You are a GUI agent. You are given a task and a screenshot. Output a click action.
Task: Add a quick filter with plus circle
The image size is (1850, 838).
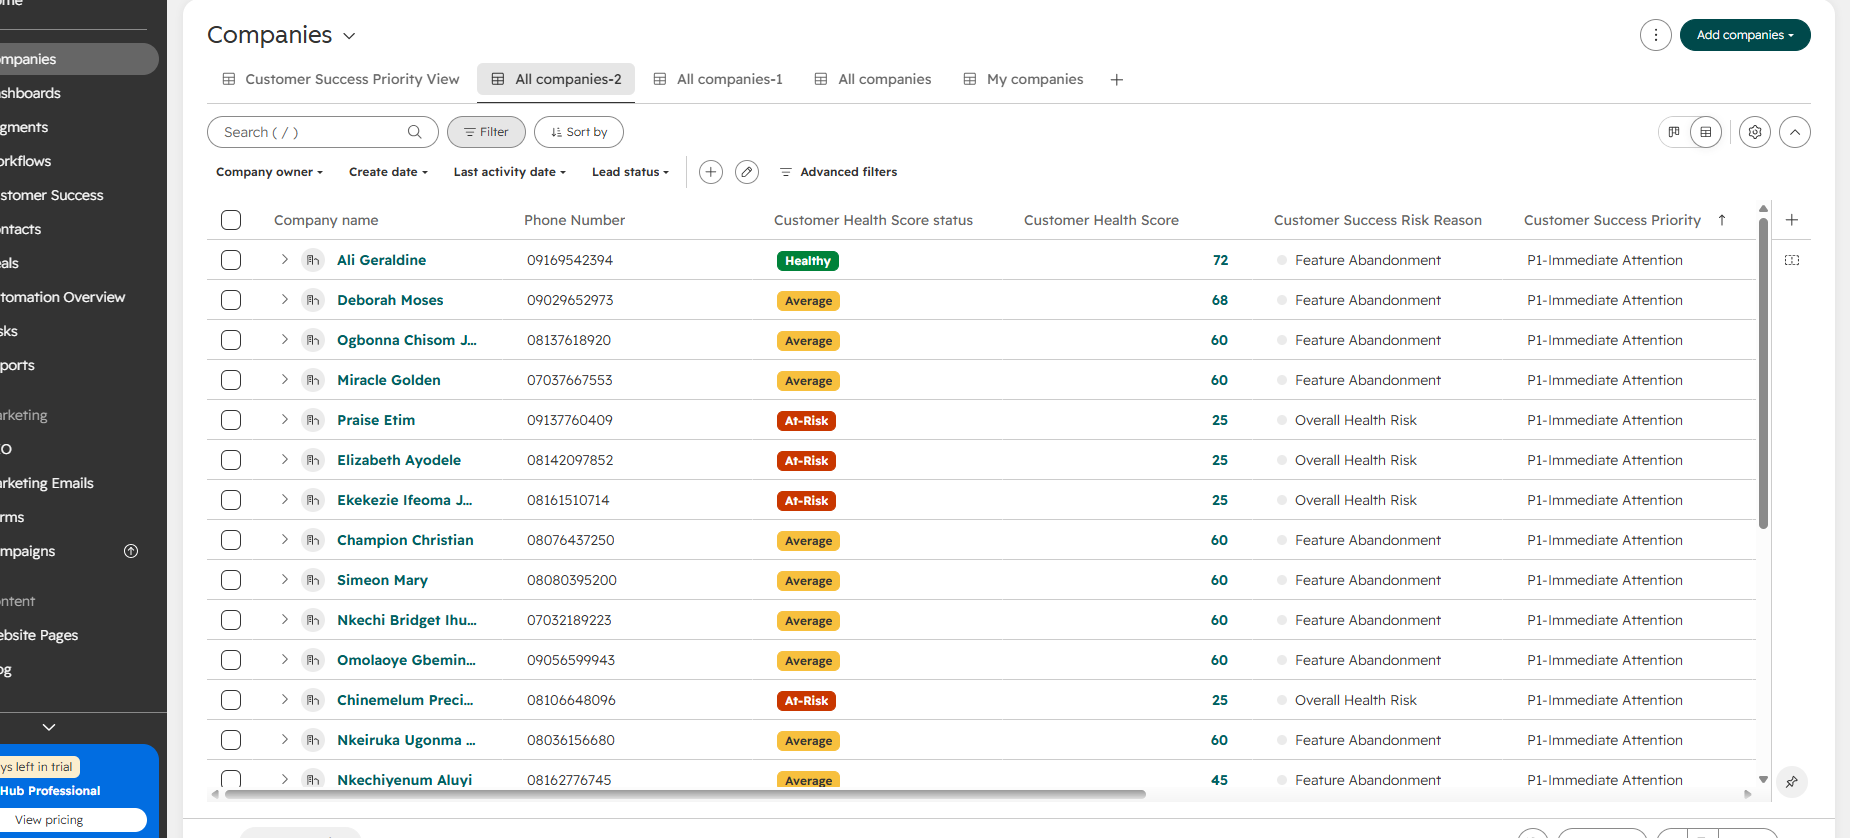pyautogui.click(x=711, y=172)
